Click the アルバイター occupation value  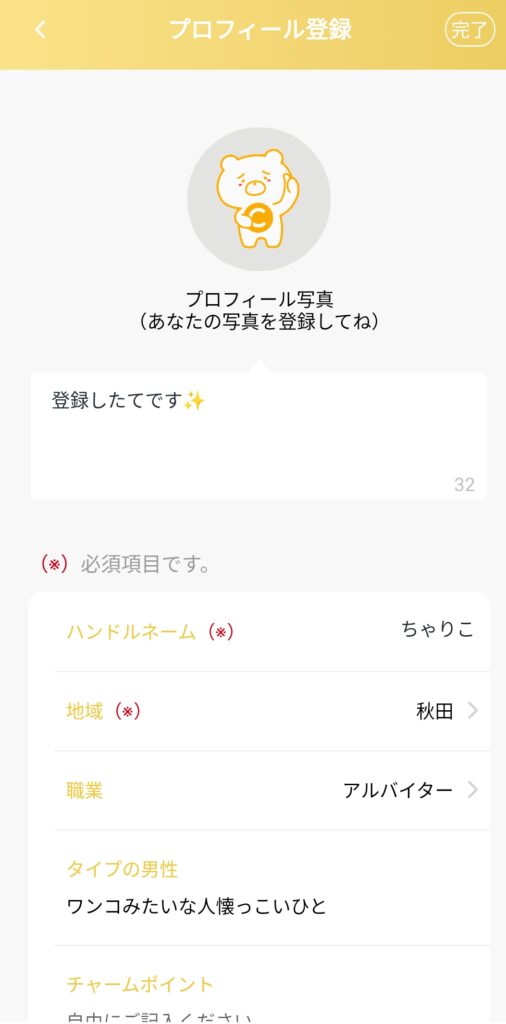tap(398, 790)
